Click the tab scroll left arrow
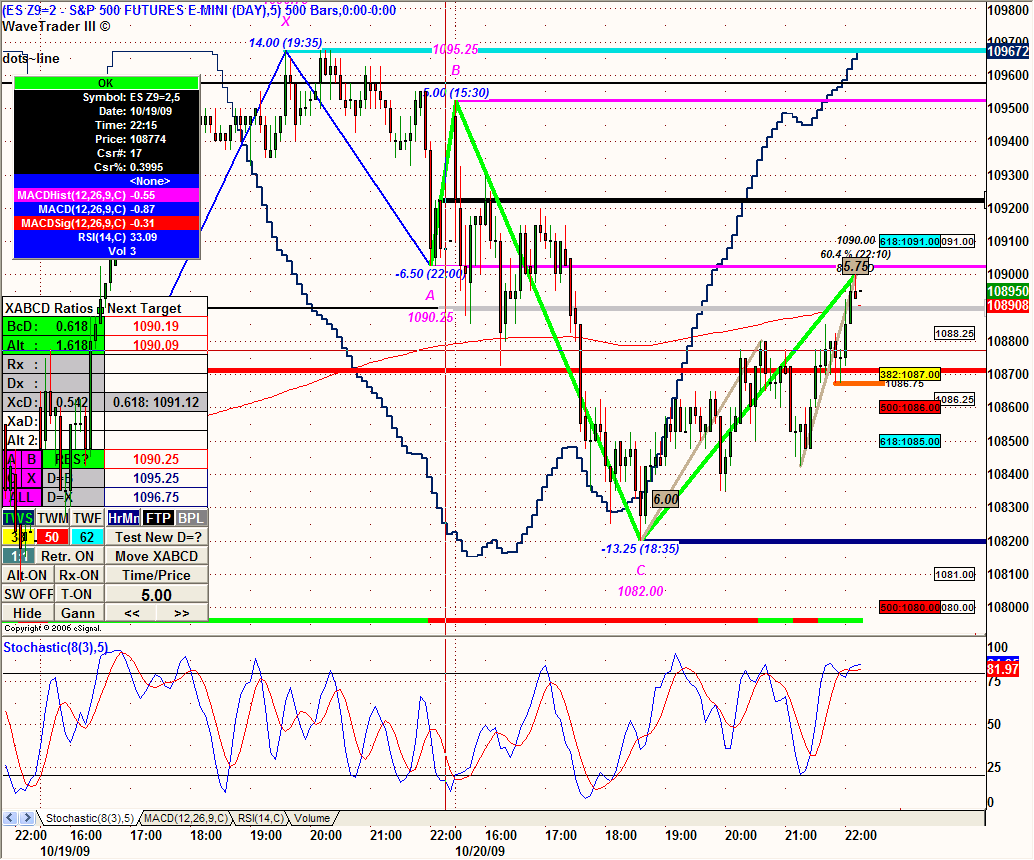This screenshot has height=860, width=1034. [11, 818]
